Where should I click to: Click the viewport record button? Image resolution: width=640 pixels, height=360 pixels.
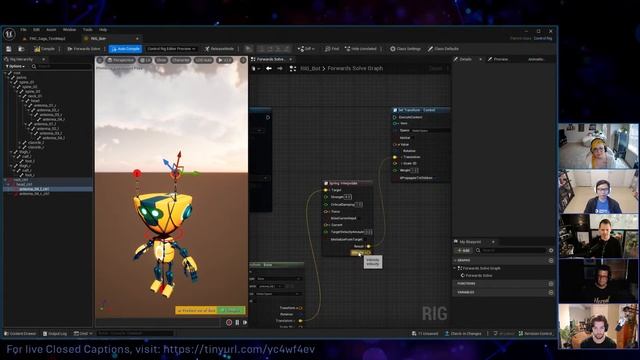coord(229,322)
